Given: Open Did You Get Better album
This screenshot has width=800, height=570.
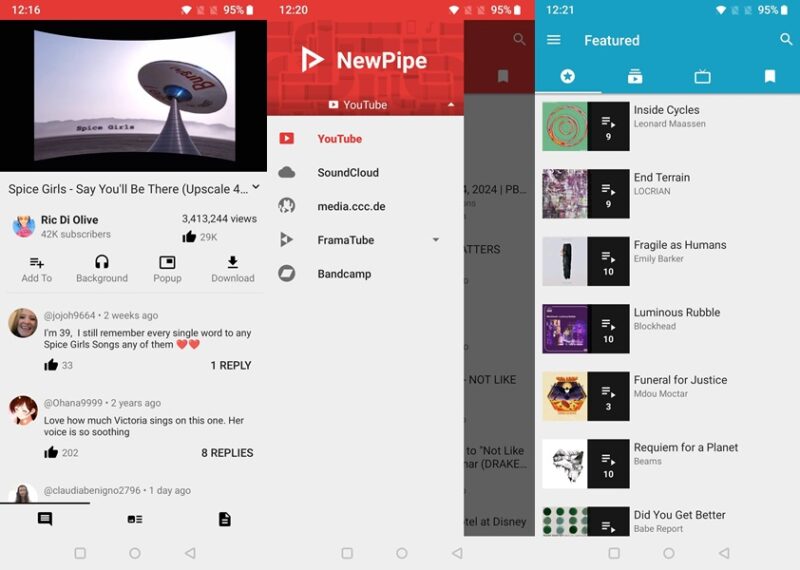Looking at the screenshot, I should tap(667, 521).
